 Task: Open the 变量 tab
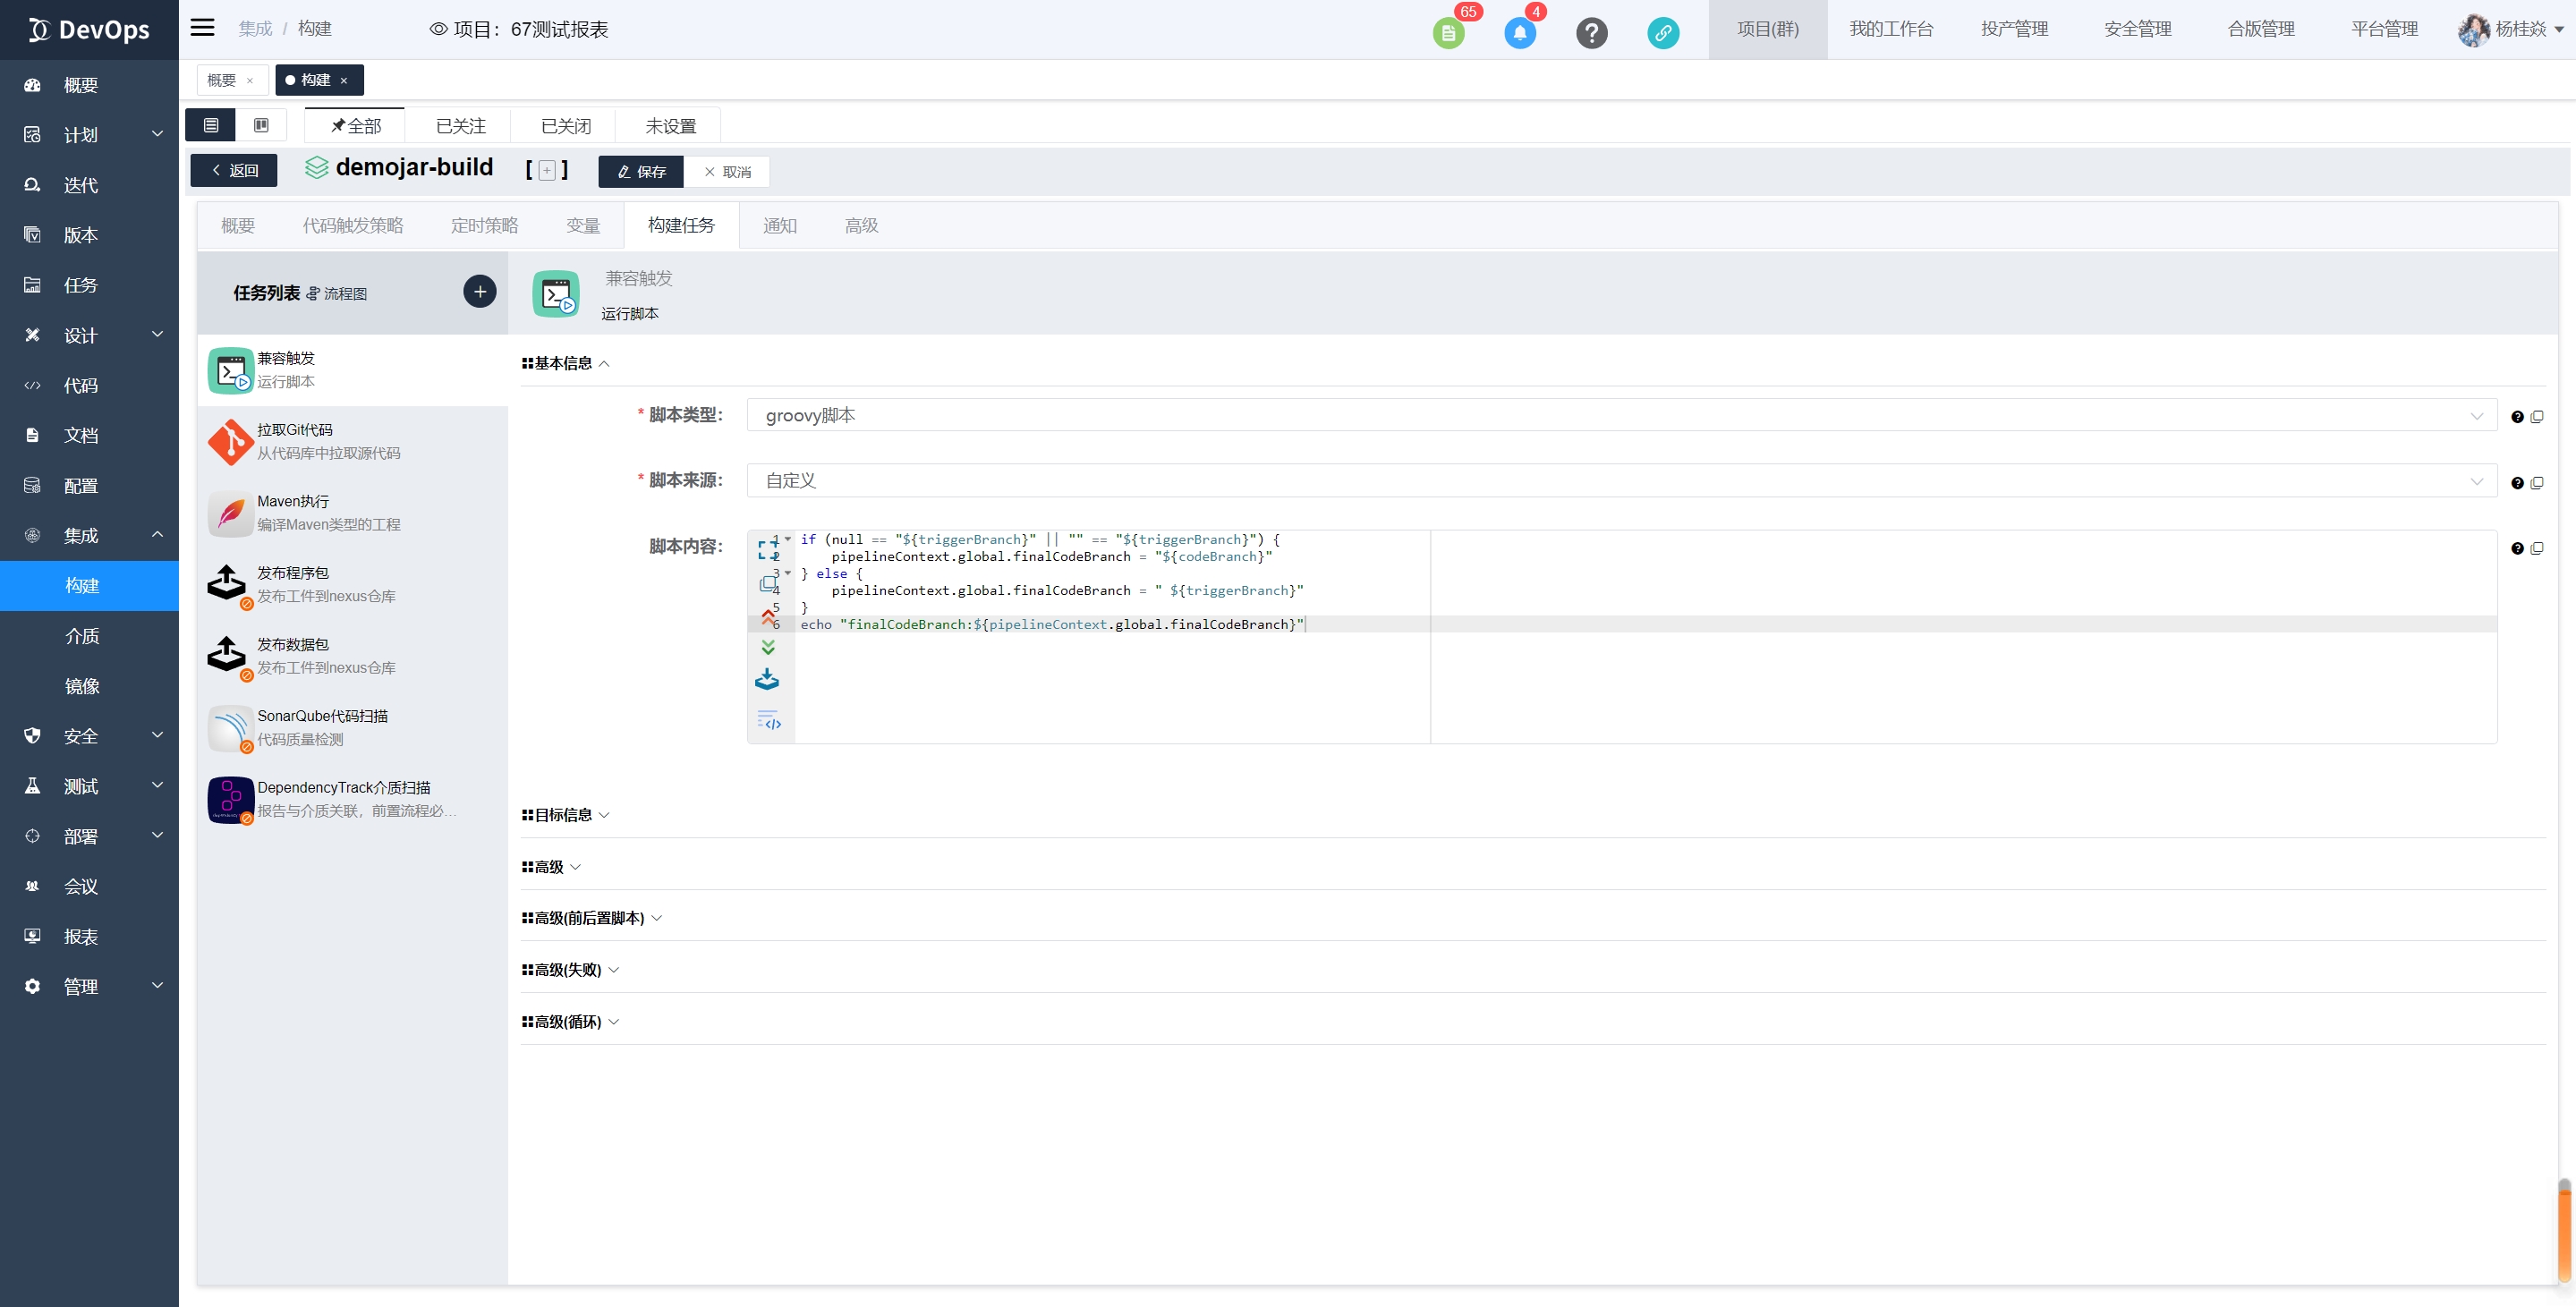(583, 226)
